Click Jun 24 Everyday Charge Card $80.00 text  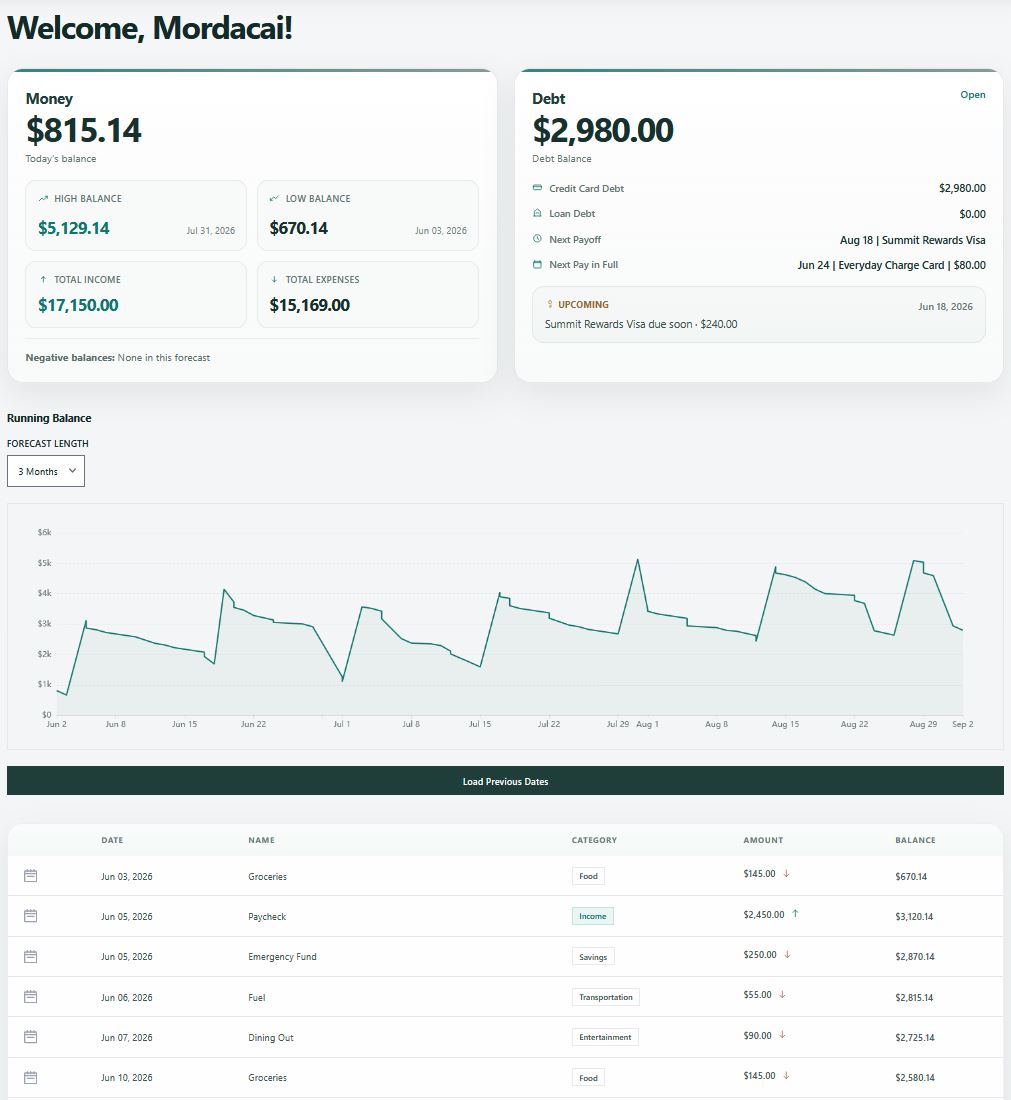(x=891, y=265)
